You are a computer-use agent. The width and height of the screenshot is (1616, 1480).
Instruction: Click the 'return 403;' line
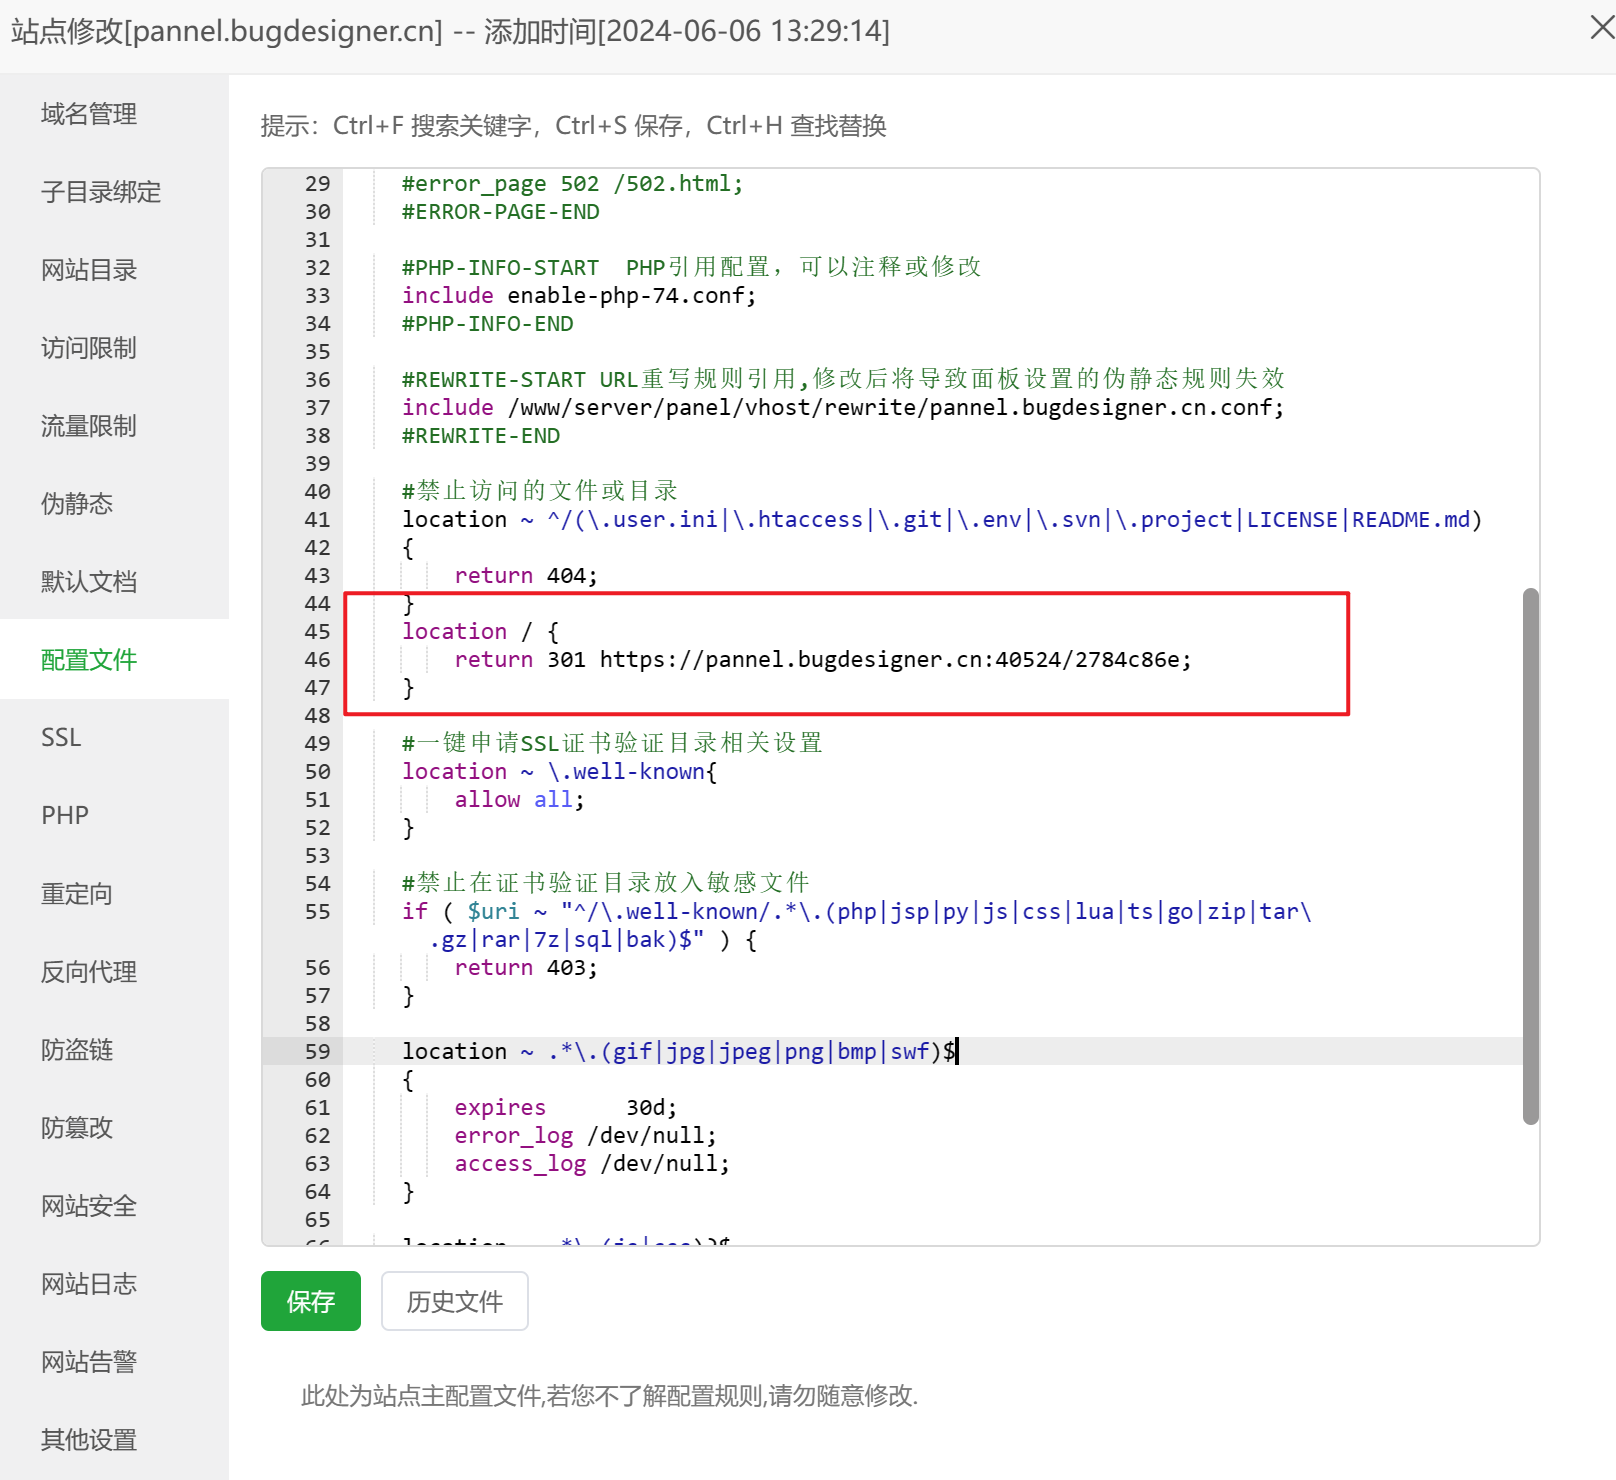(526, 968)
